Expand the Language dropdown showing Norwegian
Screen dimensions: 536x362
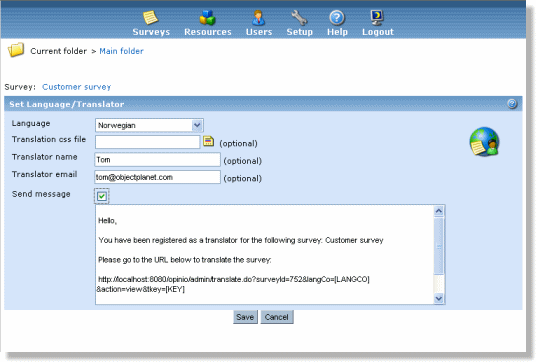tap(149, 125)
